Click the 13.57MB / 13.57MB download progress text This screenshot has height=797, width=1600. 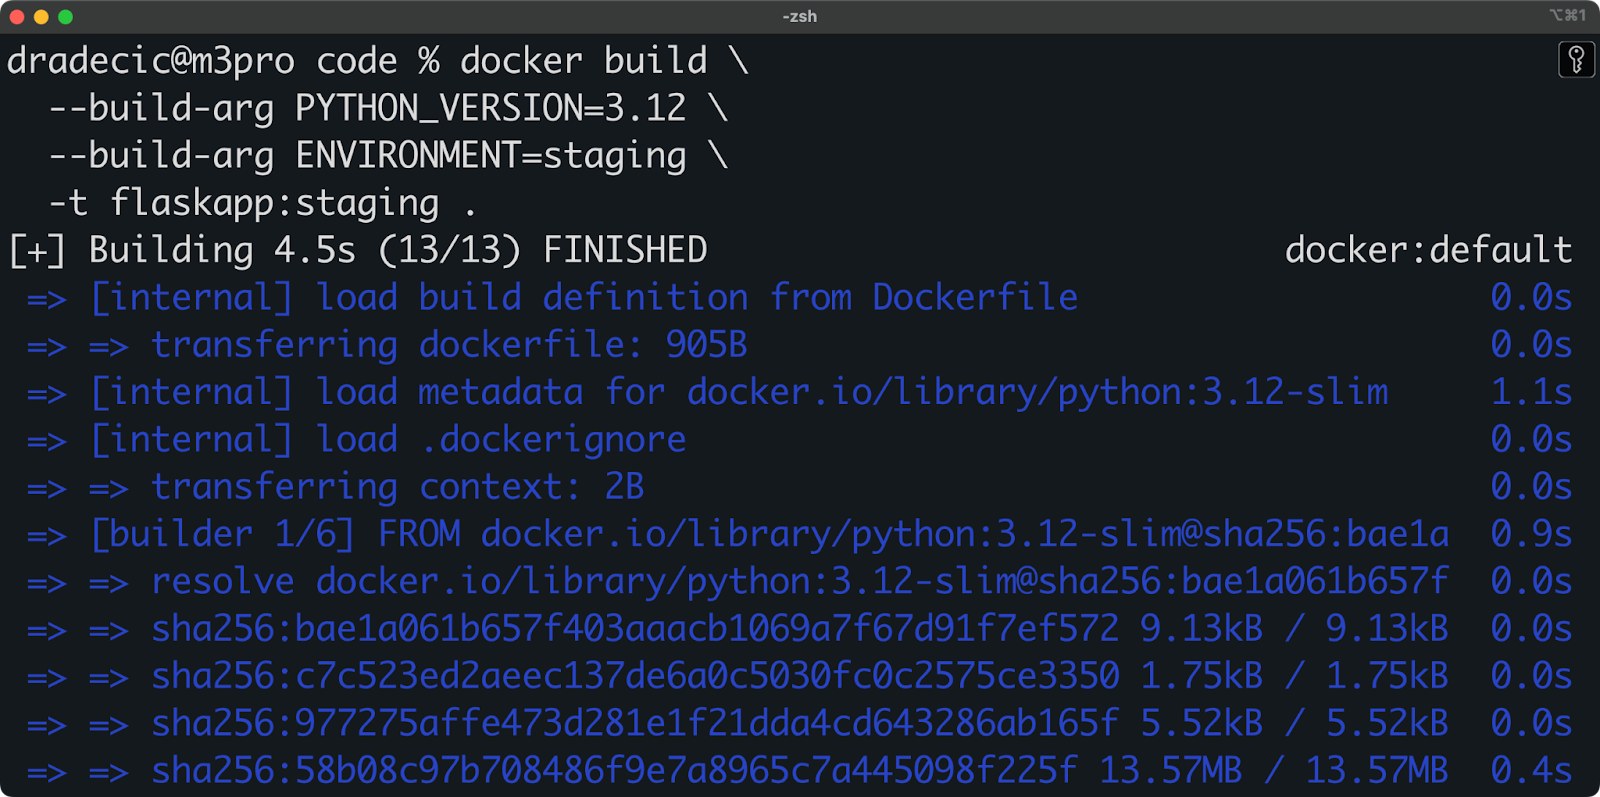1273,771
